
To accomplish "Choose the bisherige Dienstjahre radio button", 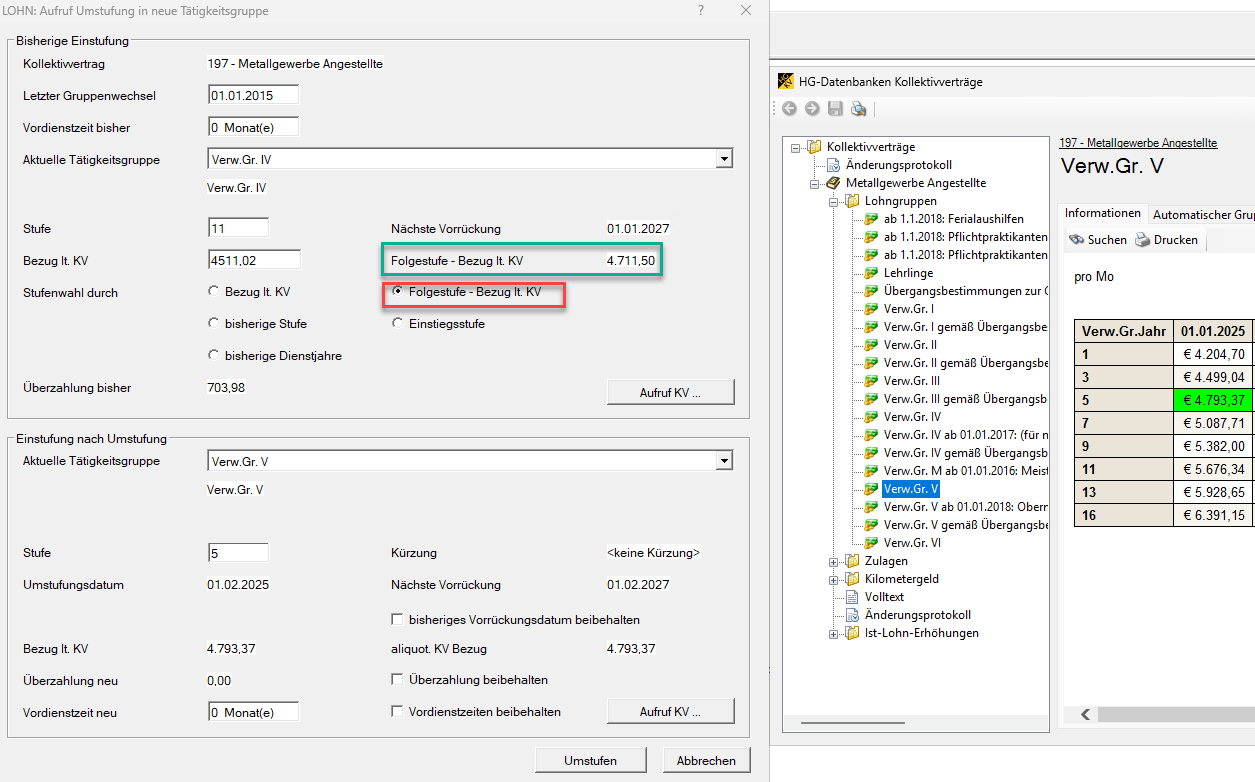I will pyautogui.click(x=213, y=356).
